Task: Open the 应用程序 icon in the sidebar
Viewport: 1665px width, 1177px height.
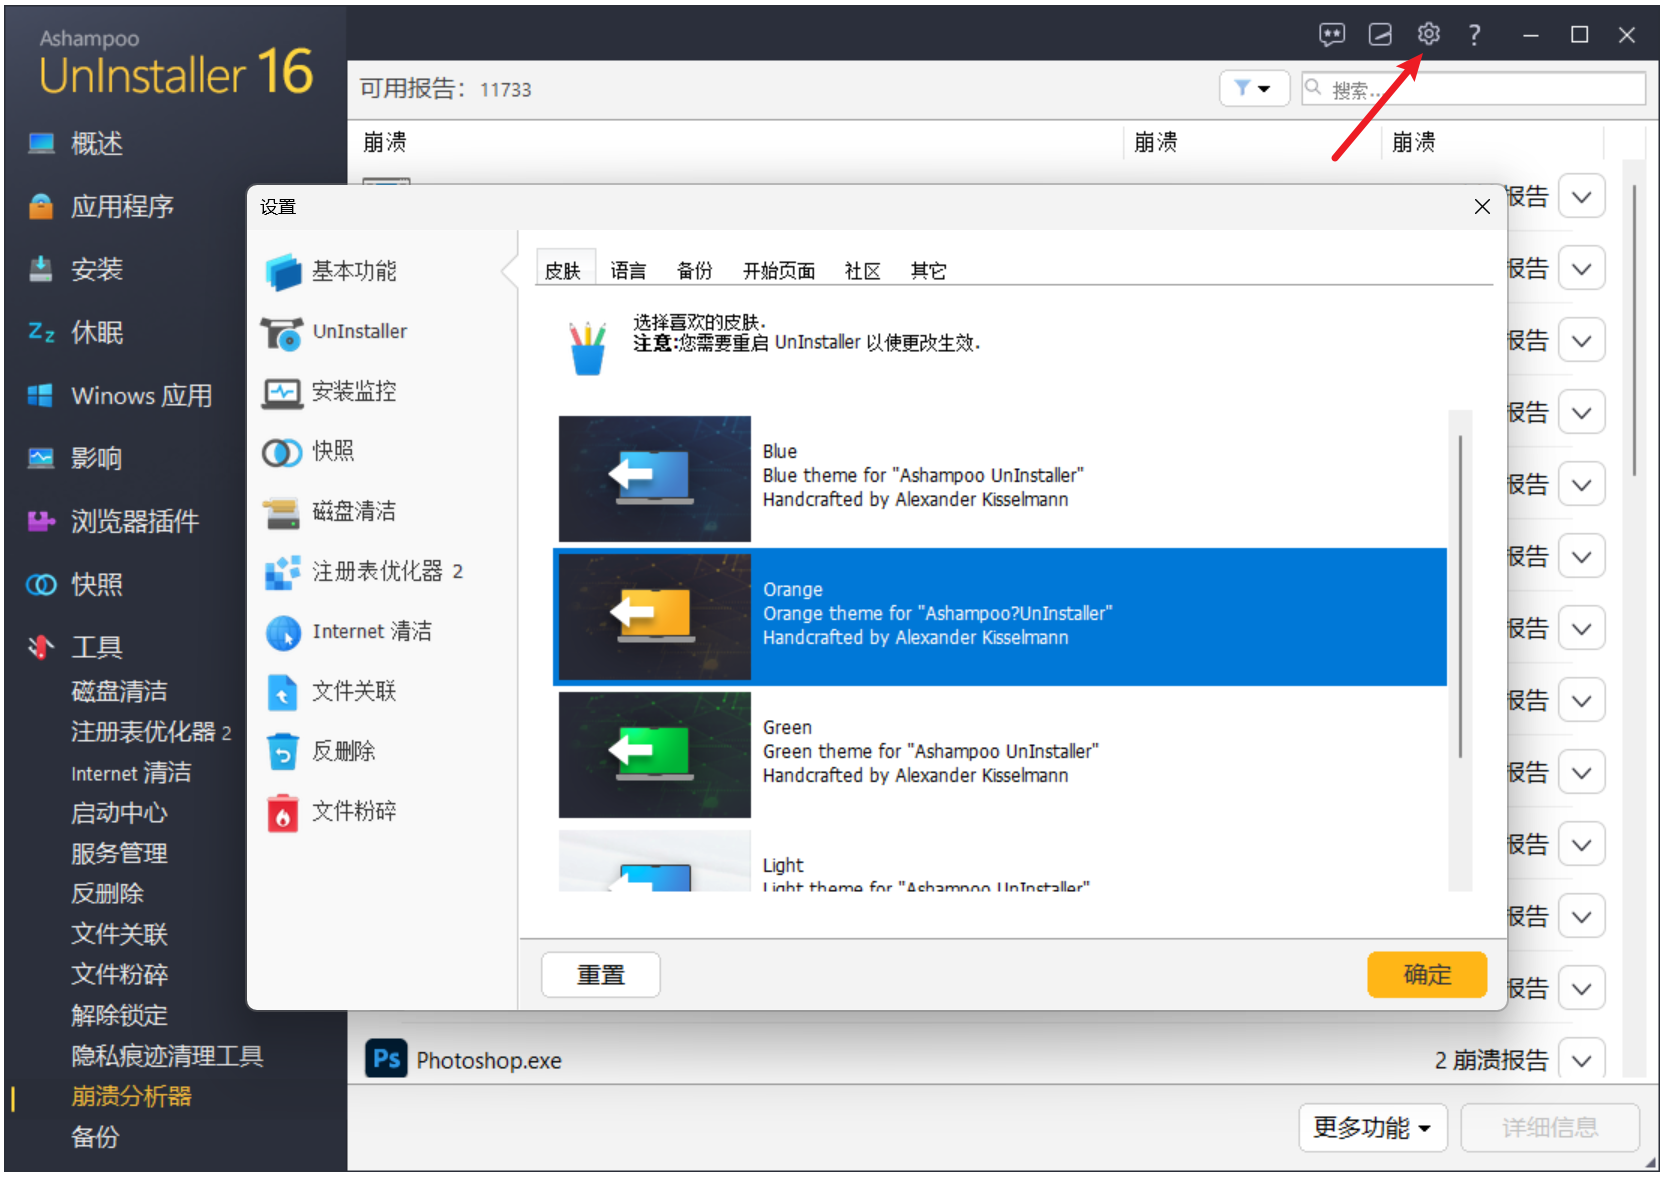Action: (41, 207)
